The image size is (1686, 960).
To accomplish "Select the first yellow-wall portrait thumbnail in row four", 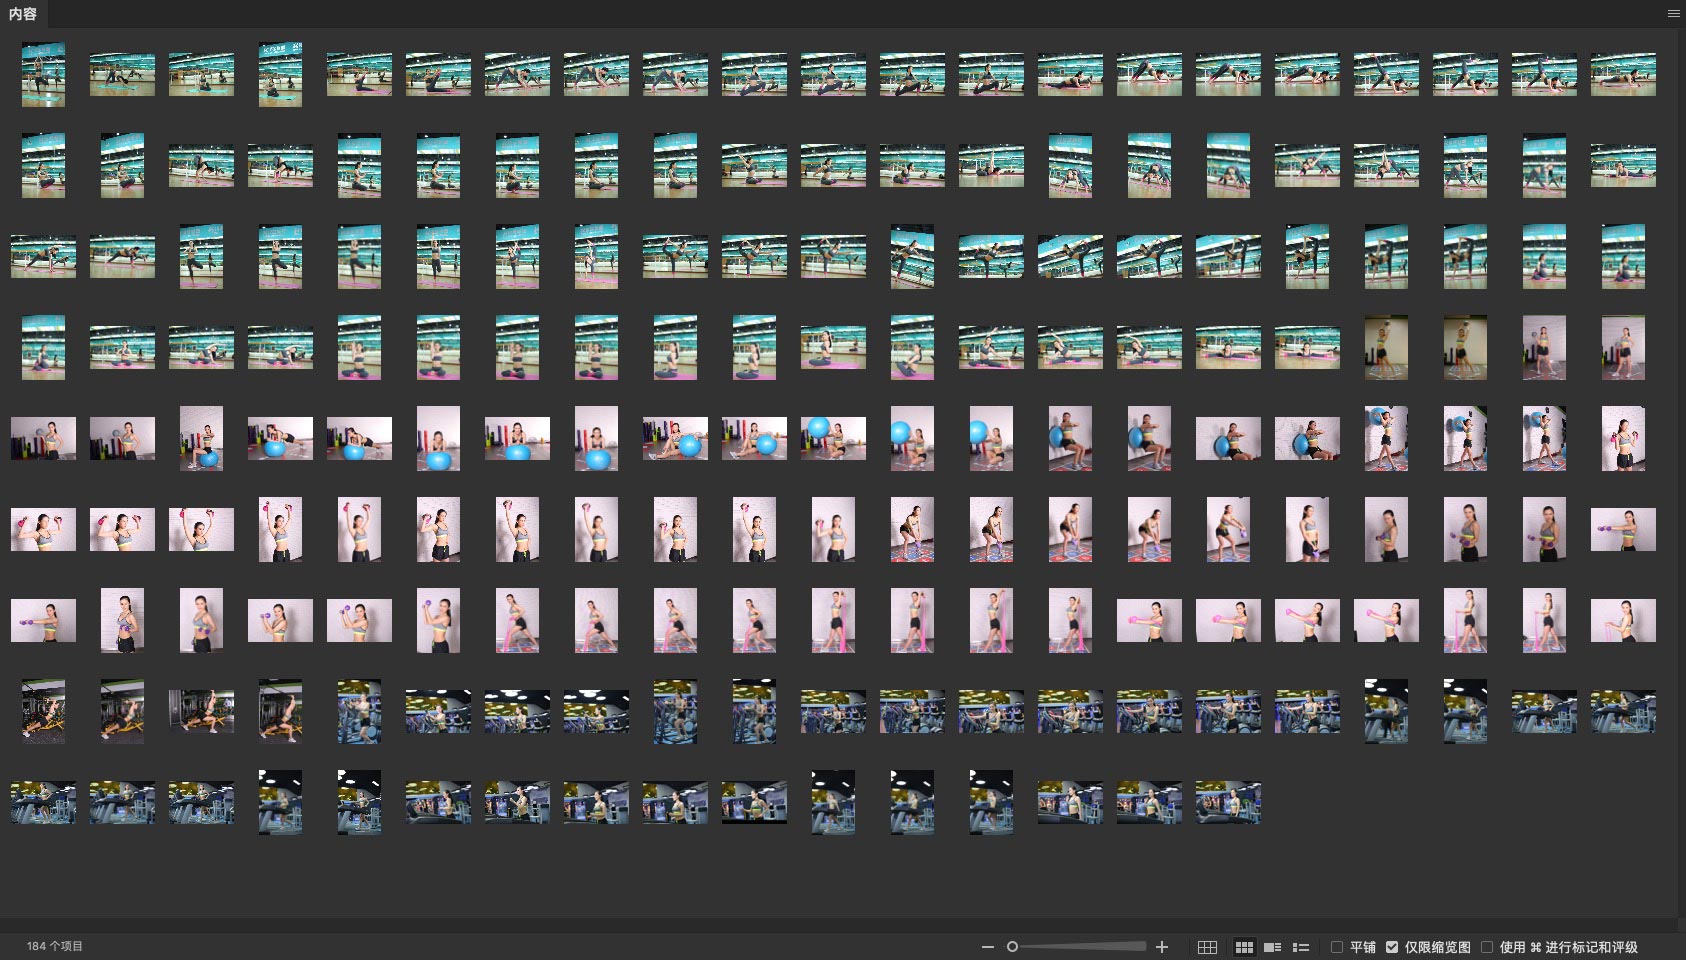I will (1386, 347).
